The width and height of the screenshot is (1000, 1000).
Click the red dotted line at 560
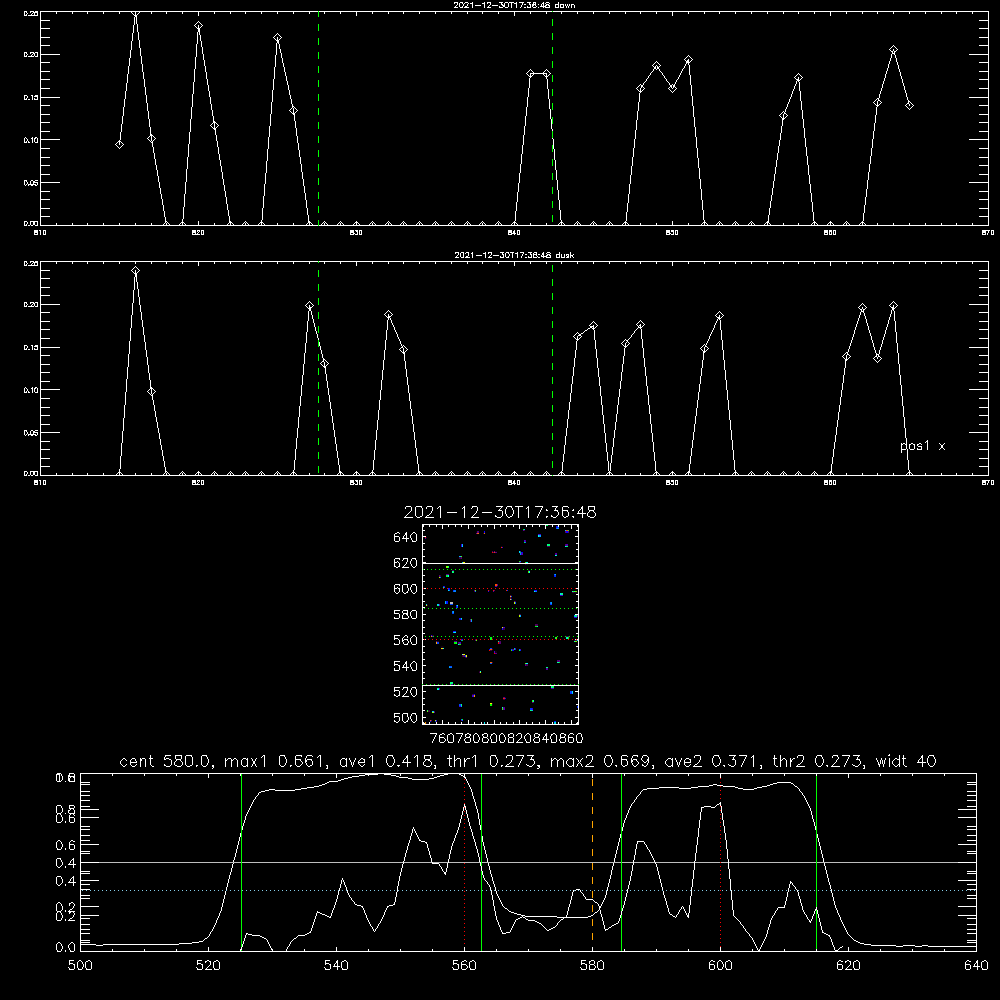(x=464, y=861)
